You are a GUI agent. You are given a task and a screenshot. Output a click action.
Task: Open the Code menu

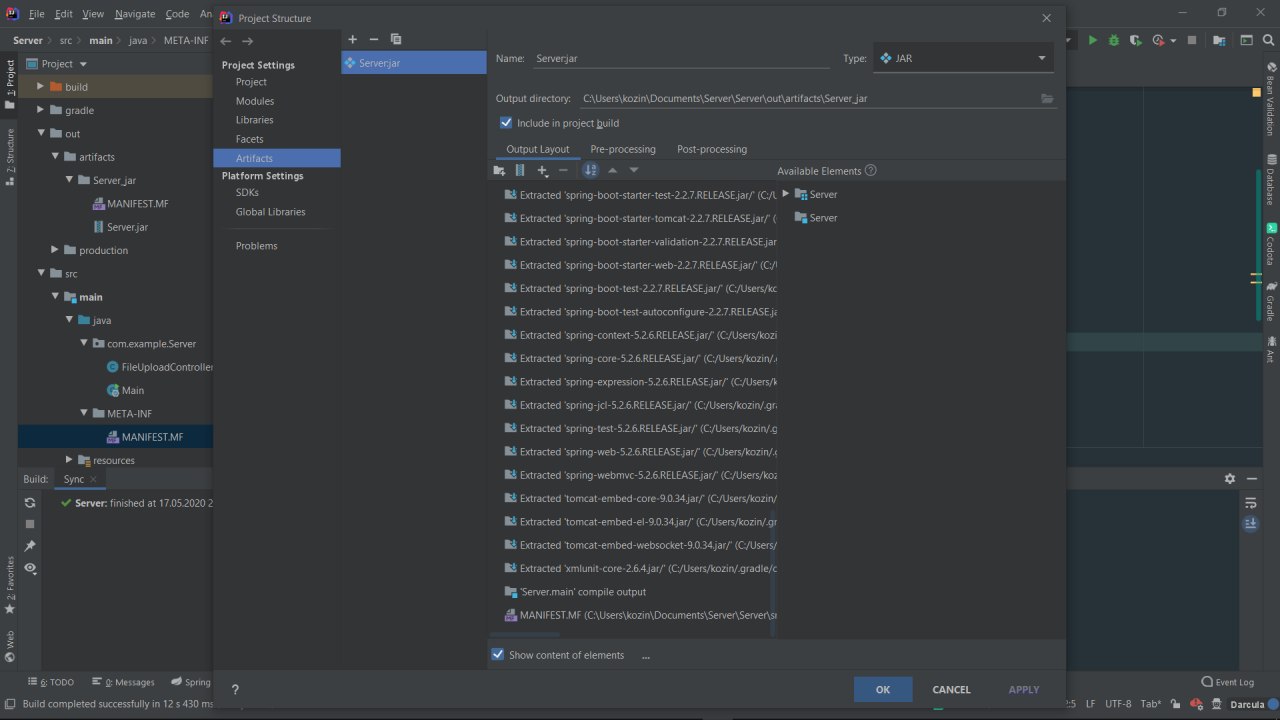pos(177,14)
